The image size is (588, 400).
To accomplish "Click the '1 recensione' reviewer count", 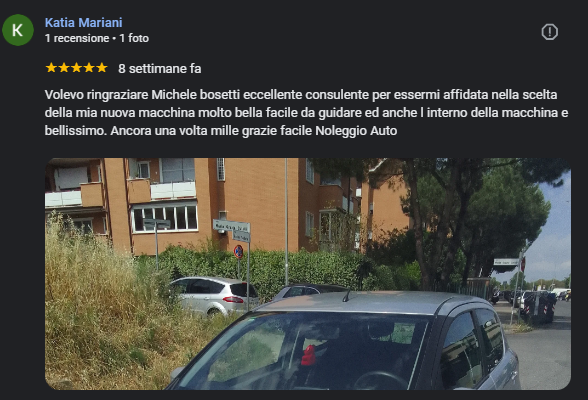I will [x=77, y=38].
